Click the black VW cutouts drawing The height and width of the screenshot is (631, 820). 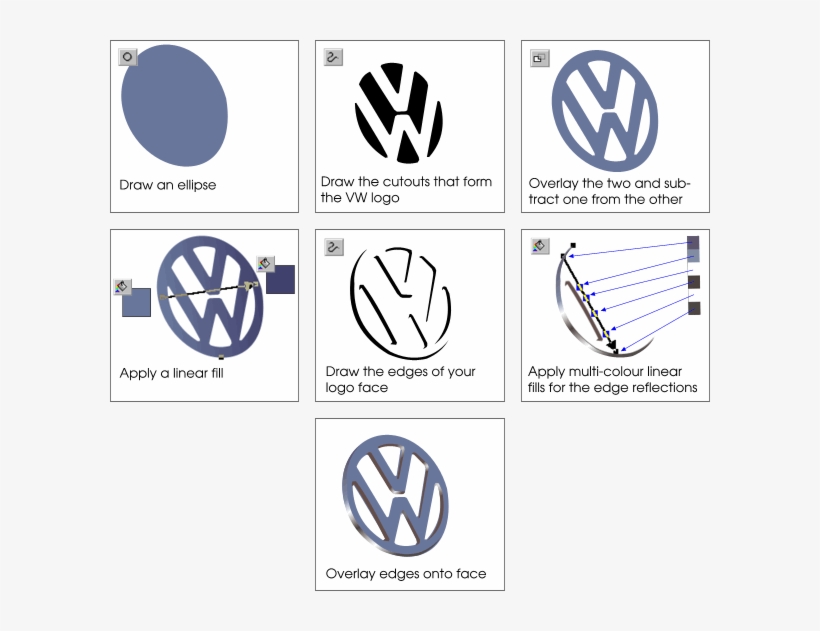399,113
